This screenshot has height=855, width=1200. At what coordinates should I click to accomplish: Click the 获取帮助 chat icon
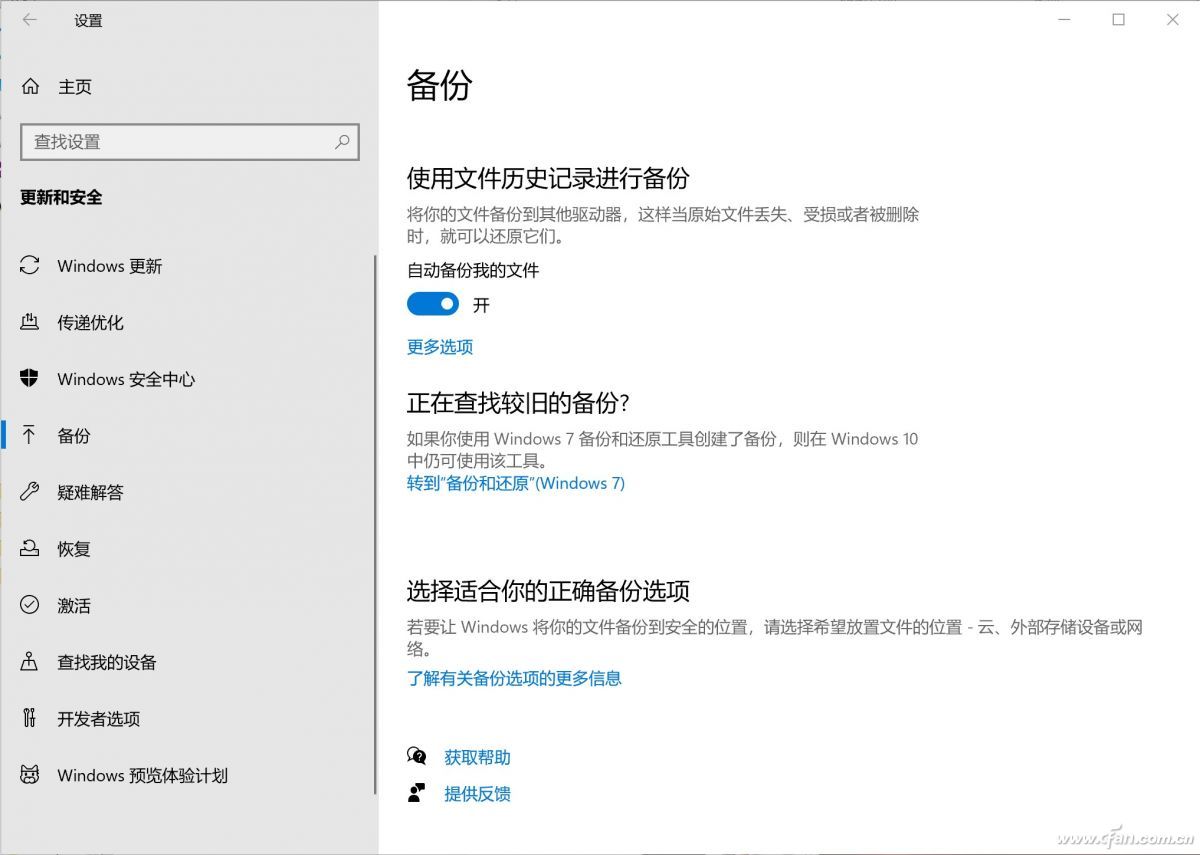[417, 756]
